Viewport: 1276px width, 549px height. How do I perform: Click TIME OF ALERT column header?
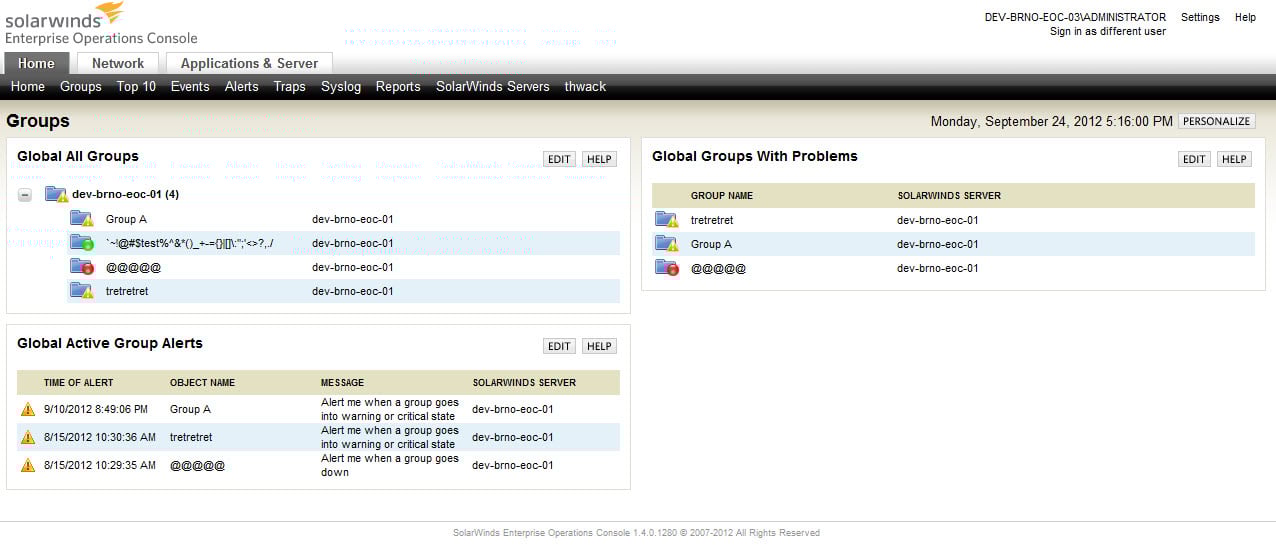78,382
